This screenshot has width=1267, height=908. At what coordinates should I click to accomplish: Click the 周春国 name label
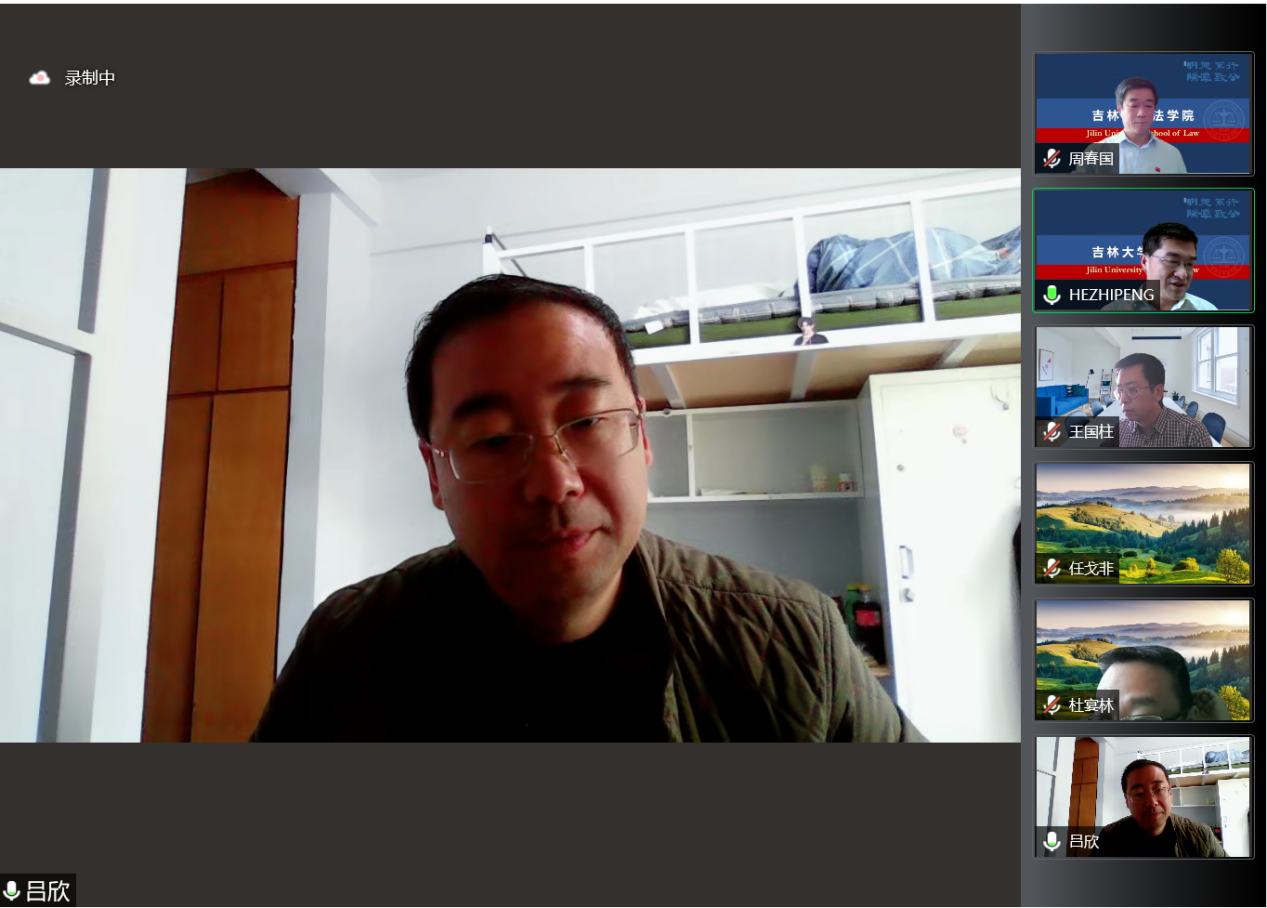(x=1091, y=158)
